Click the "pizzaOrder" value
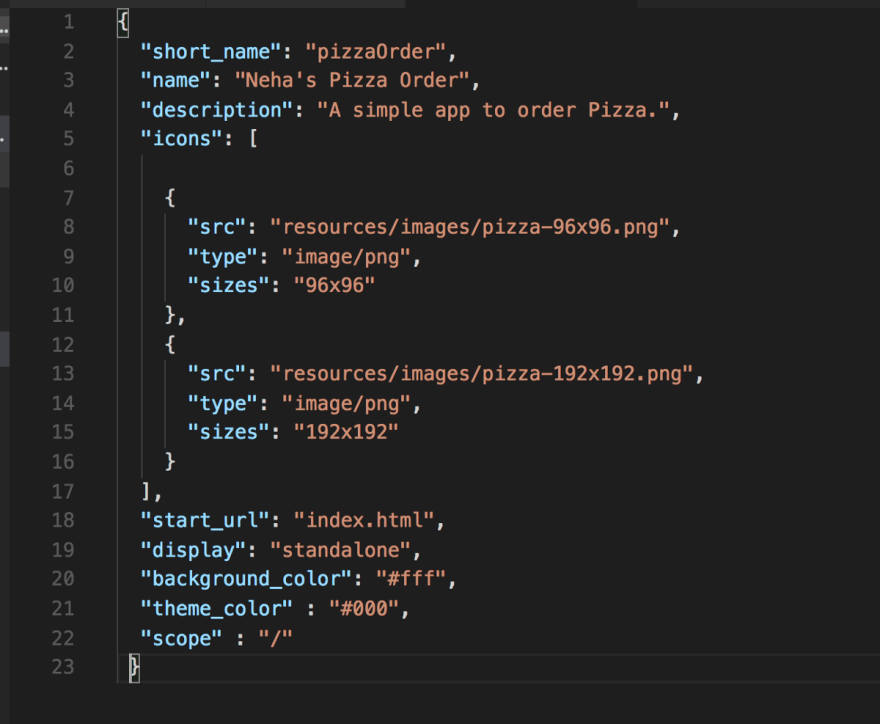 [375, 52]
